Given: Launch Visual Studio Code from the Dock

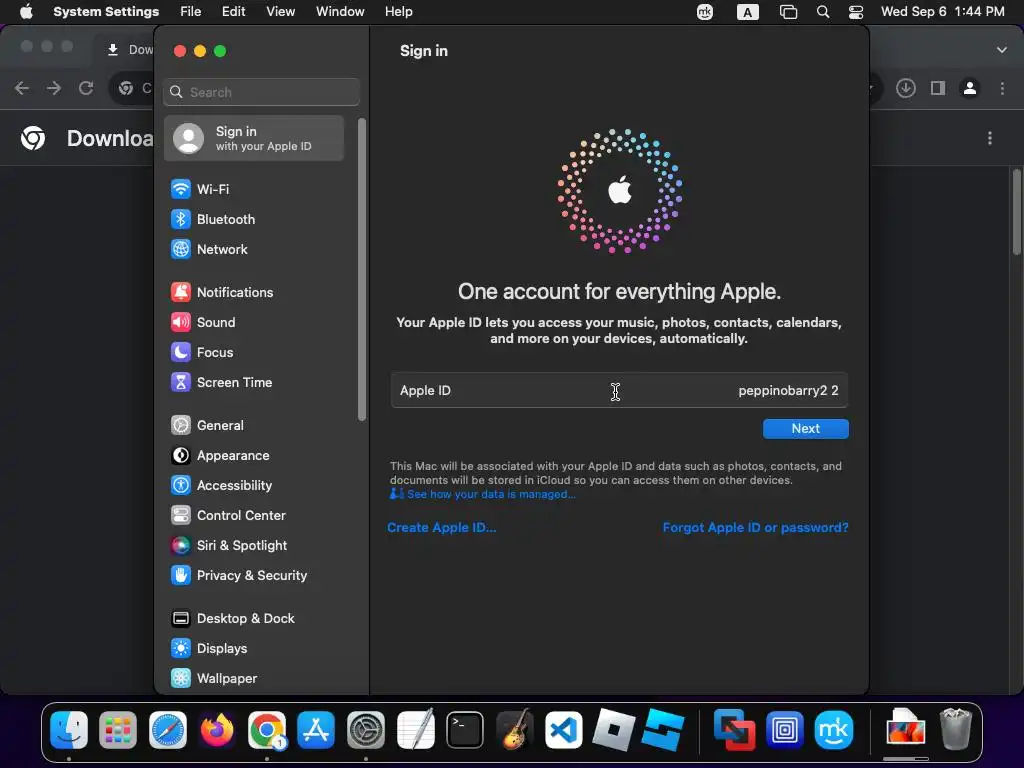Looking at the screenshot, I should coord(564,730).
